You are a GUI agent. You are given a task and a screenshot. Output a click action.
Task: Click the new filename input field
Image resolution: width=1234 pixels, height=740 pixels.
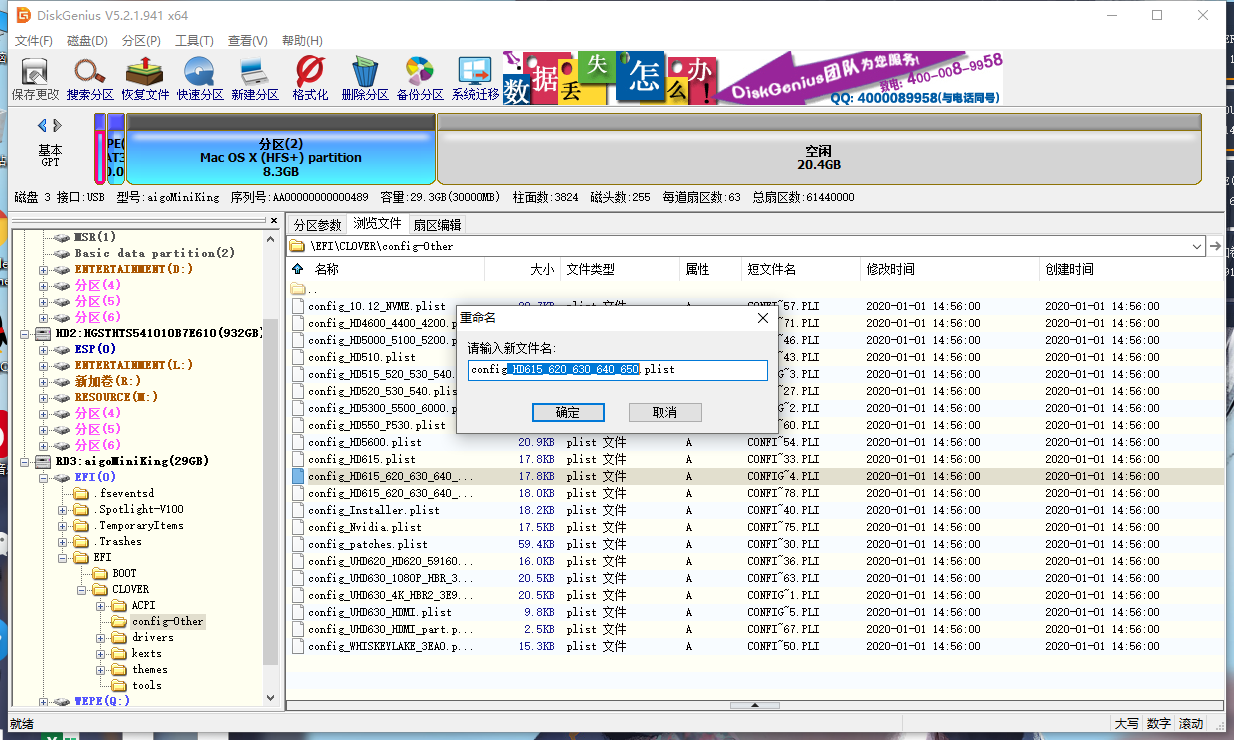click(617, 370)
